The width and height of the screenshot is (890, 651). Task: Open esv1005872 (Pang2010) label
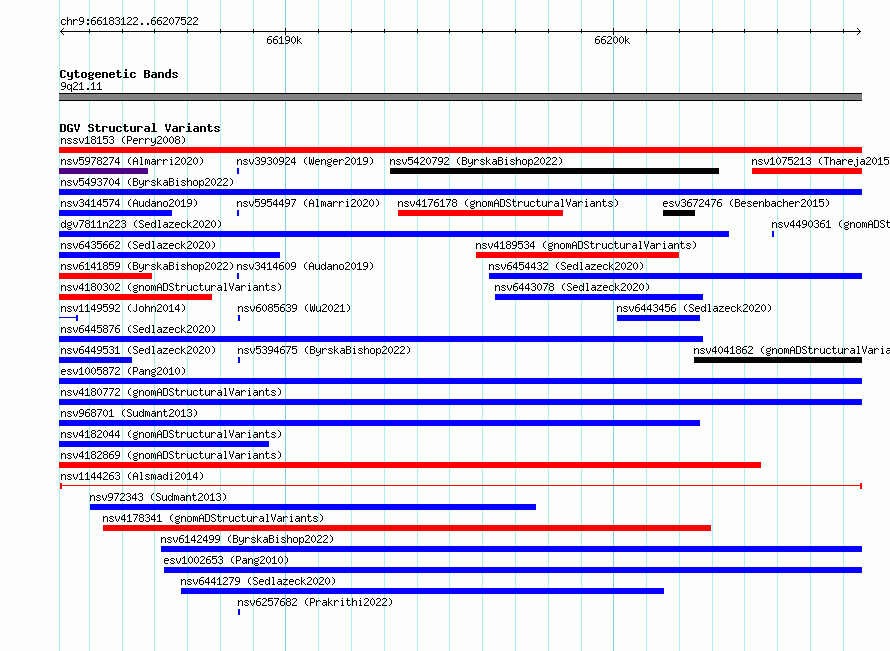(x=123, y=371)
